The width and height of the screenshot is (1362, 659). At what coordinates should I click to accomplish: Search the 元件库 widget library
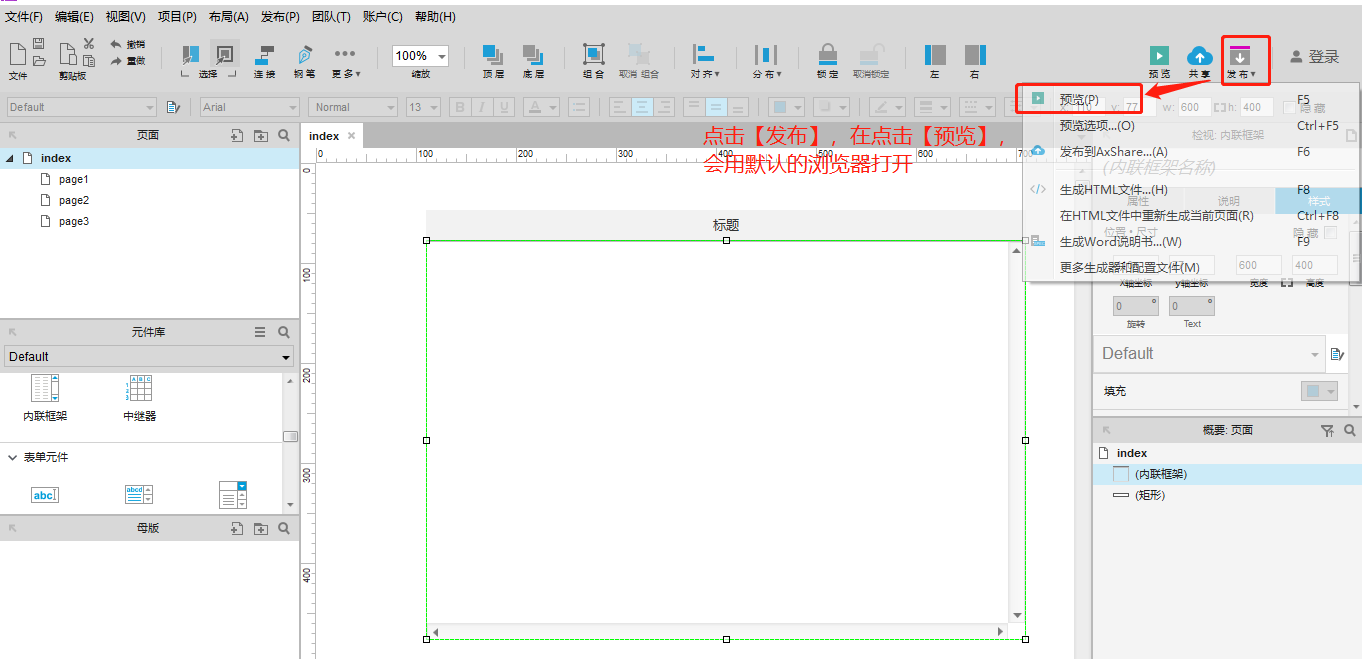[284, 332]
